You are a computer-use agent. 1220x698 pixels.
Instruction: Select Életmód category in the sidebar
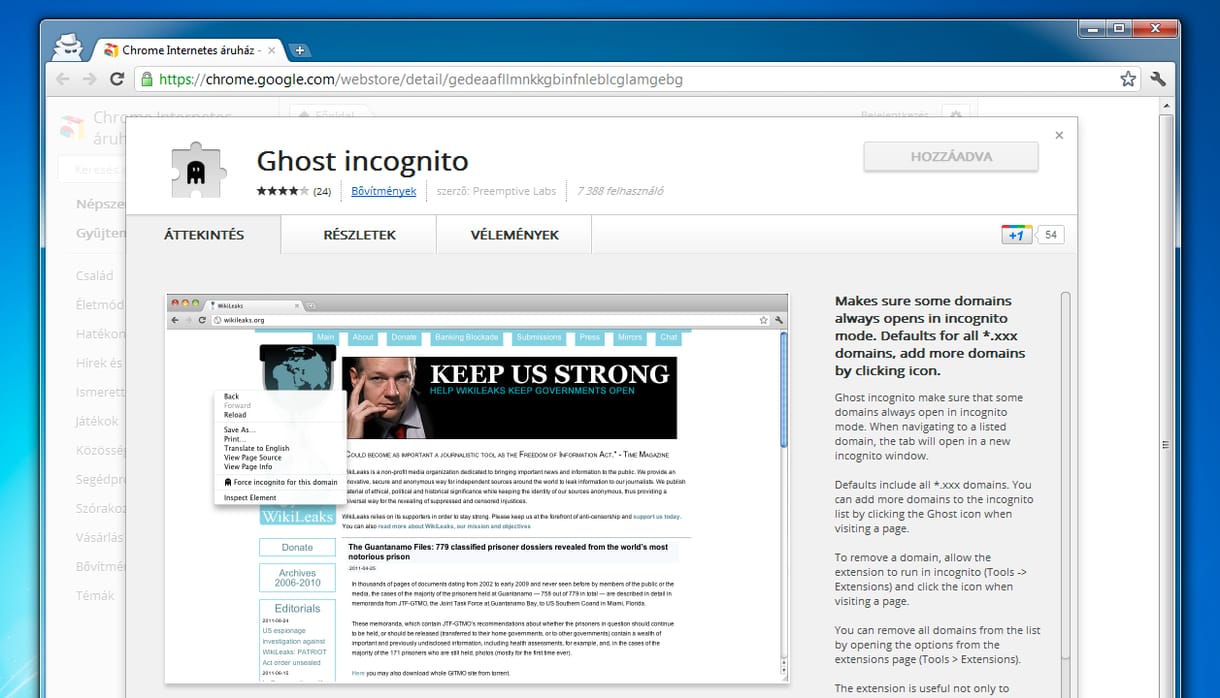(100, 305)
